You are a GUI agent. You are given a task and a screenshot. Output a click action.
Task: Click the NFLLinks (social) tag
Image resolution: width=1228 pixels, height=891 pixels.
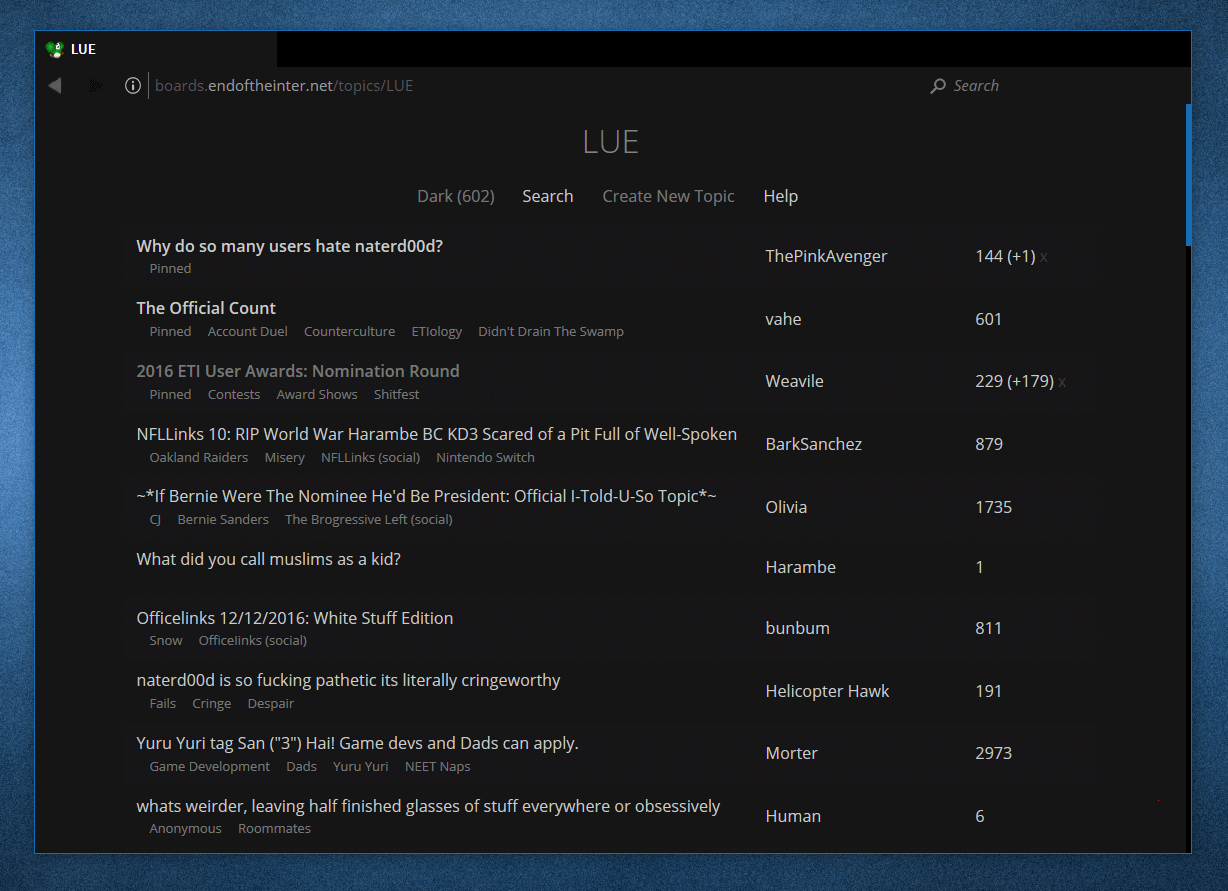pos(371,458)
